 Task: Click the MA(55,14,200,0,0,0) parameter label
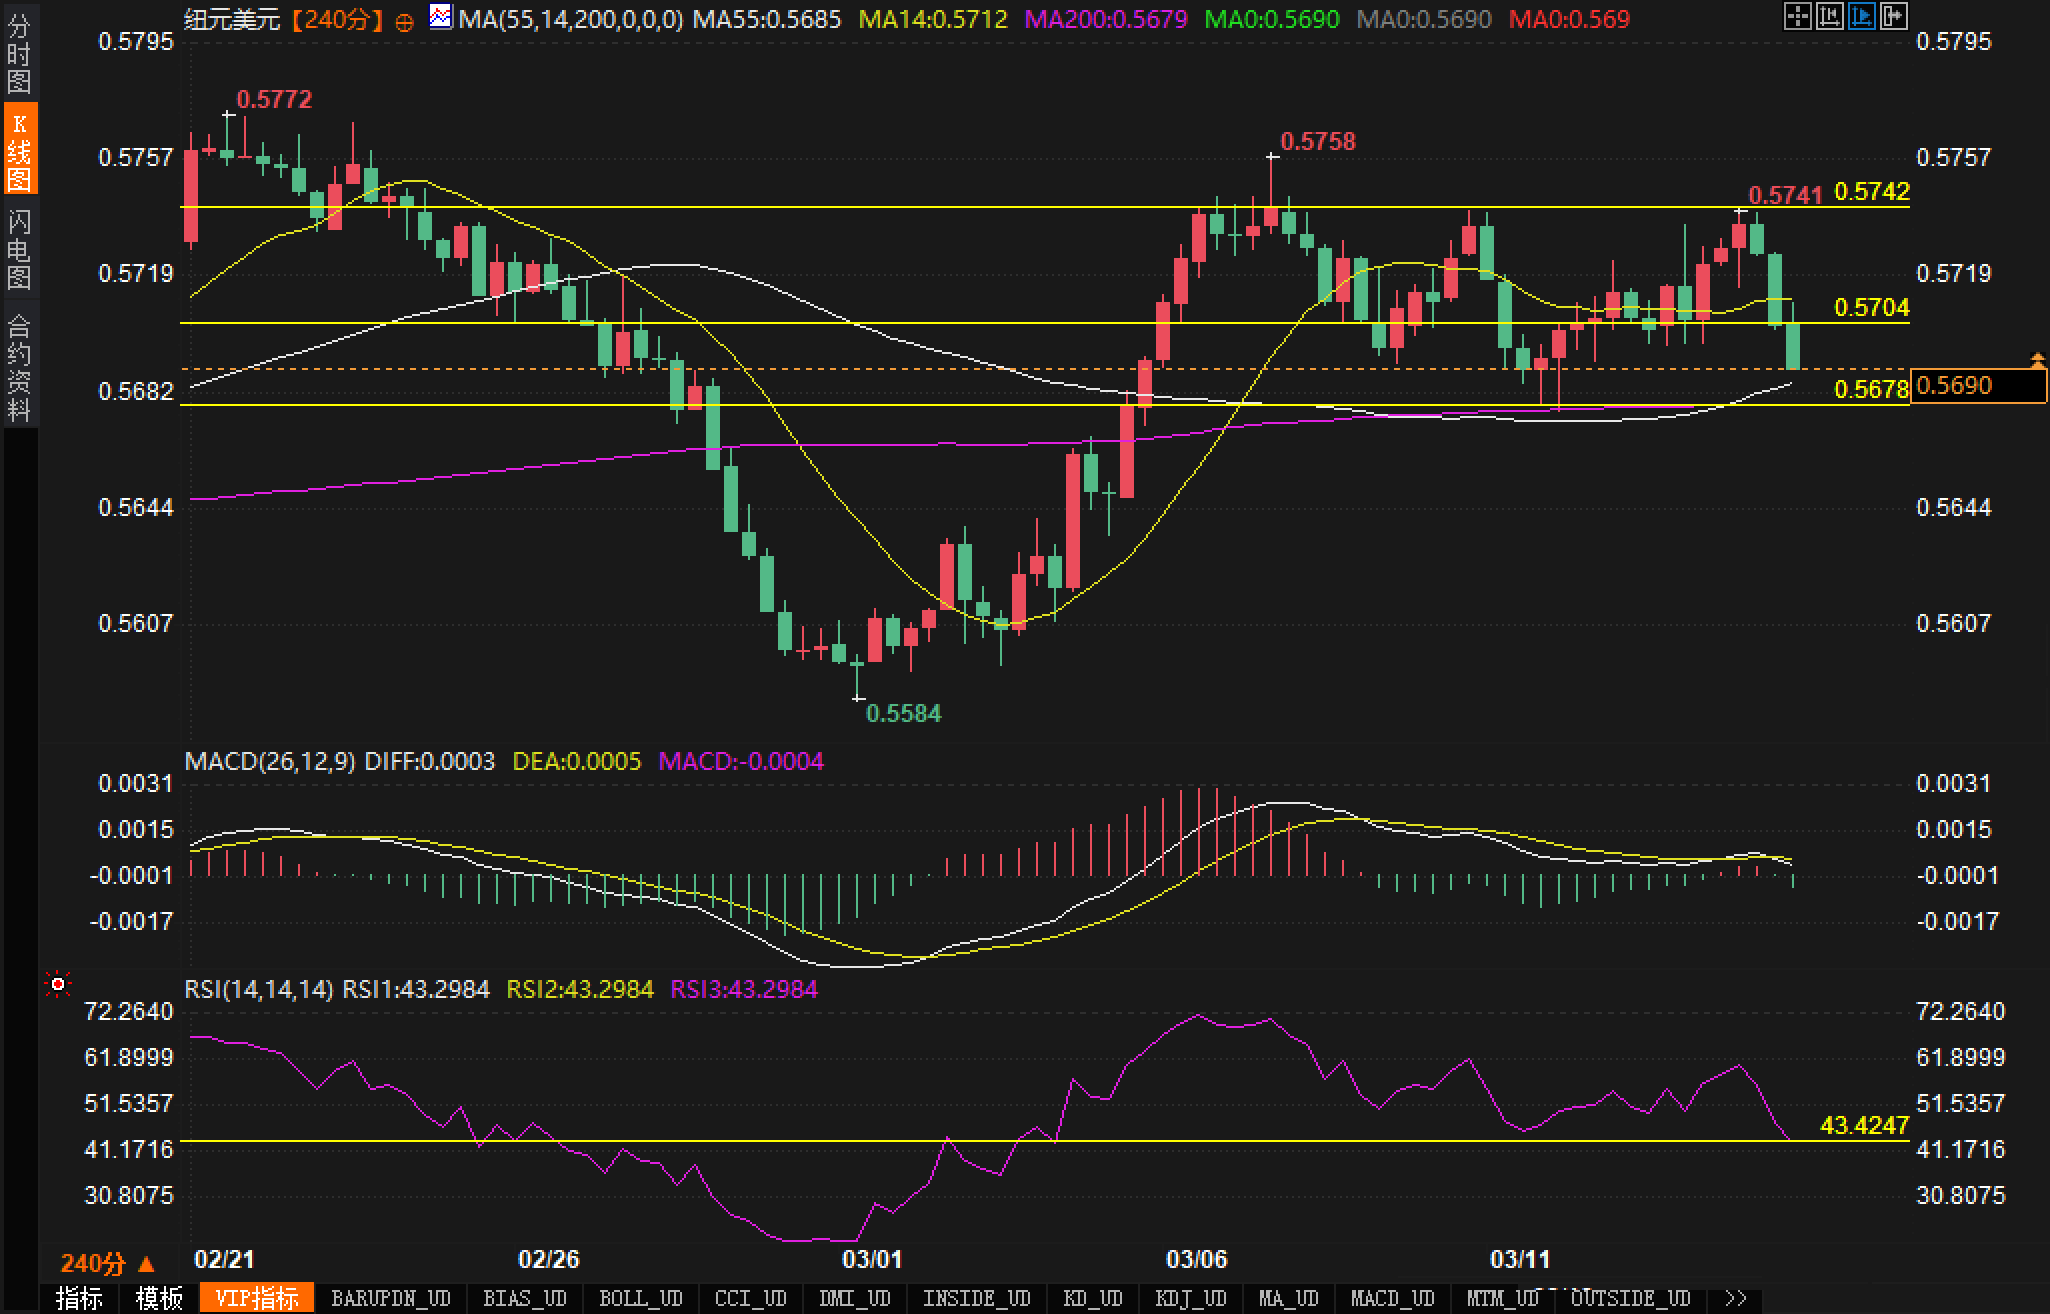tap(571, 19)
